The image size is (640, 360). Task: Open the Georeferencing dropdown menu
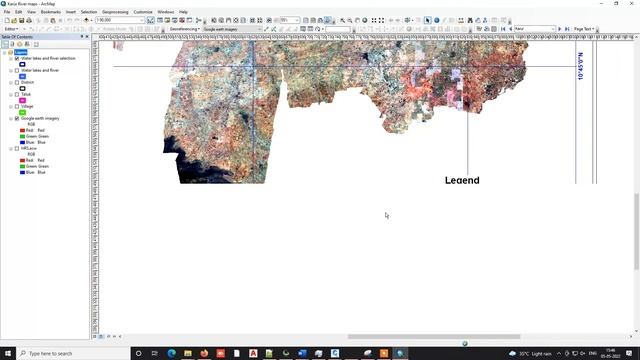[x=184, y=29]
